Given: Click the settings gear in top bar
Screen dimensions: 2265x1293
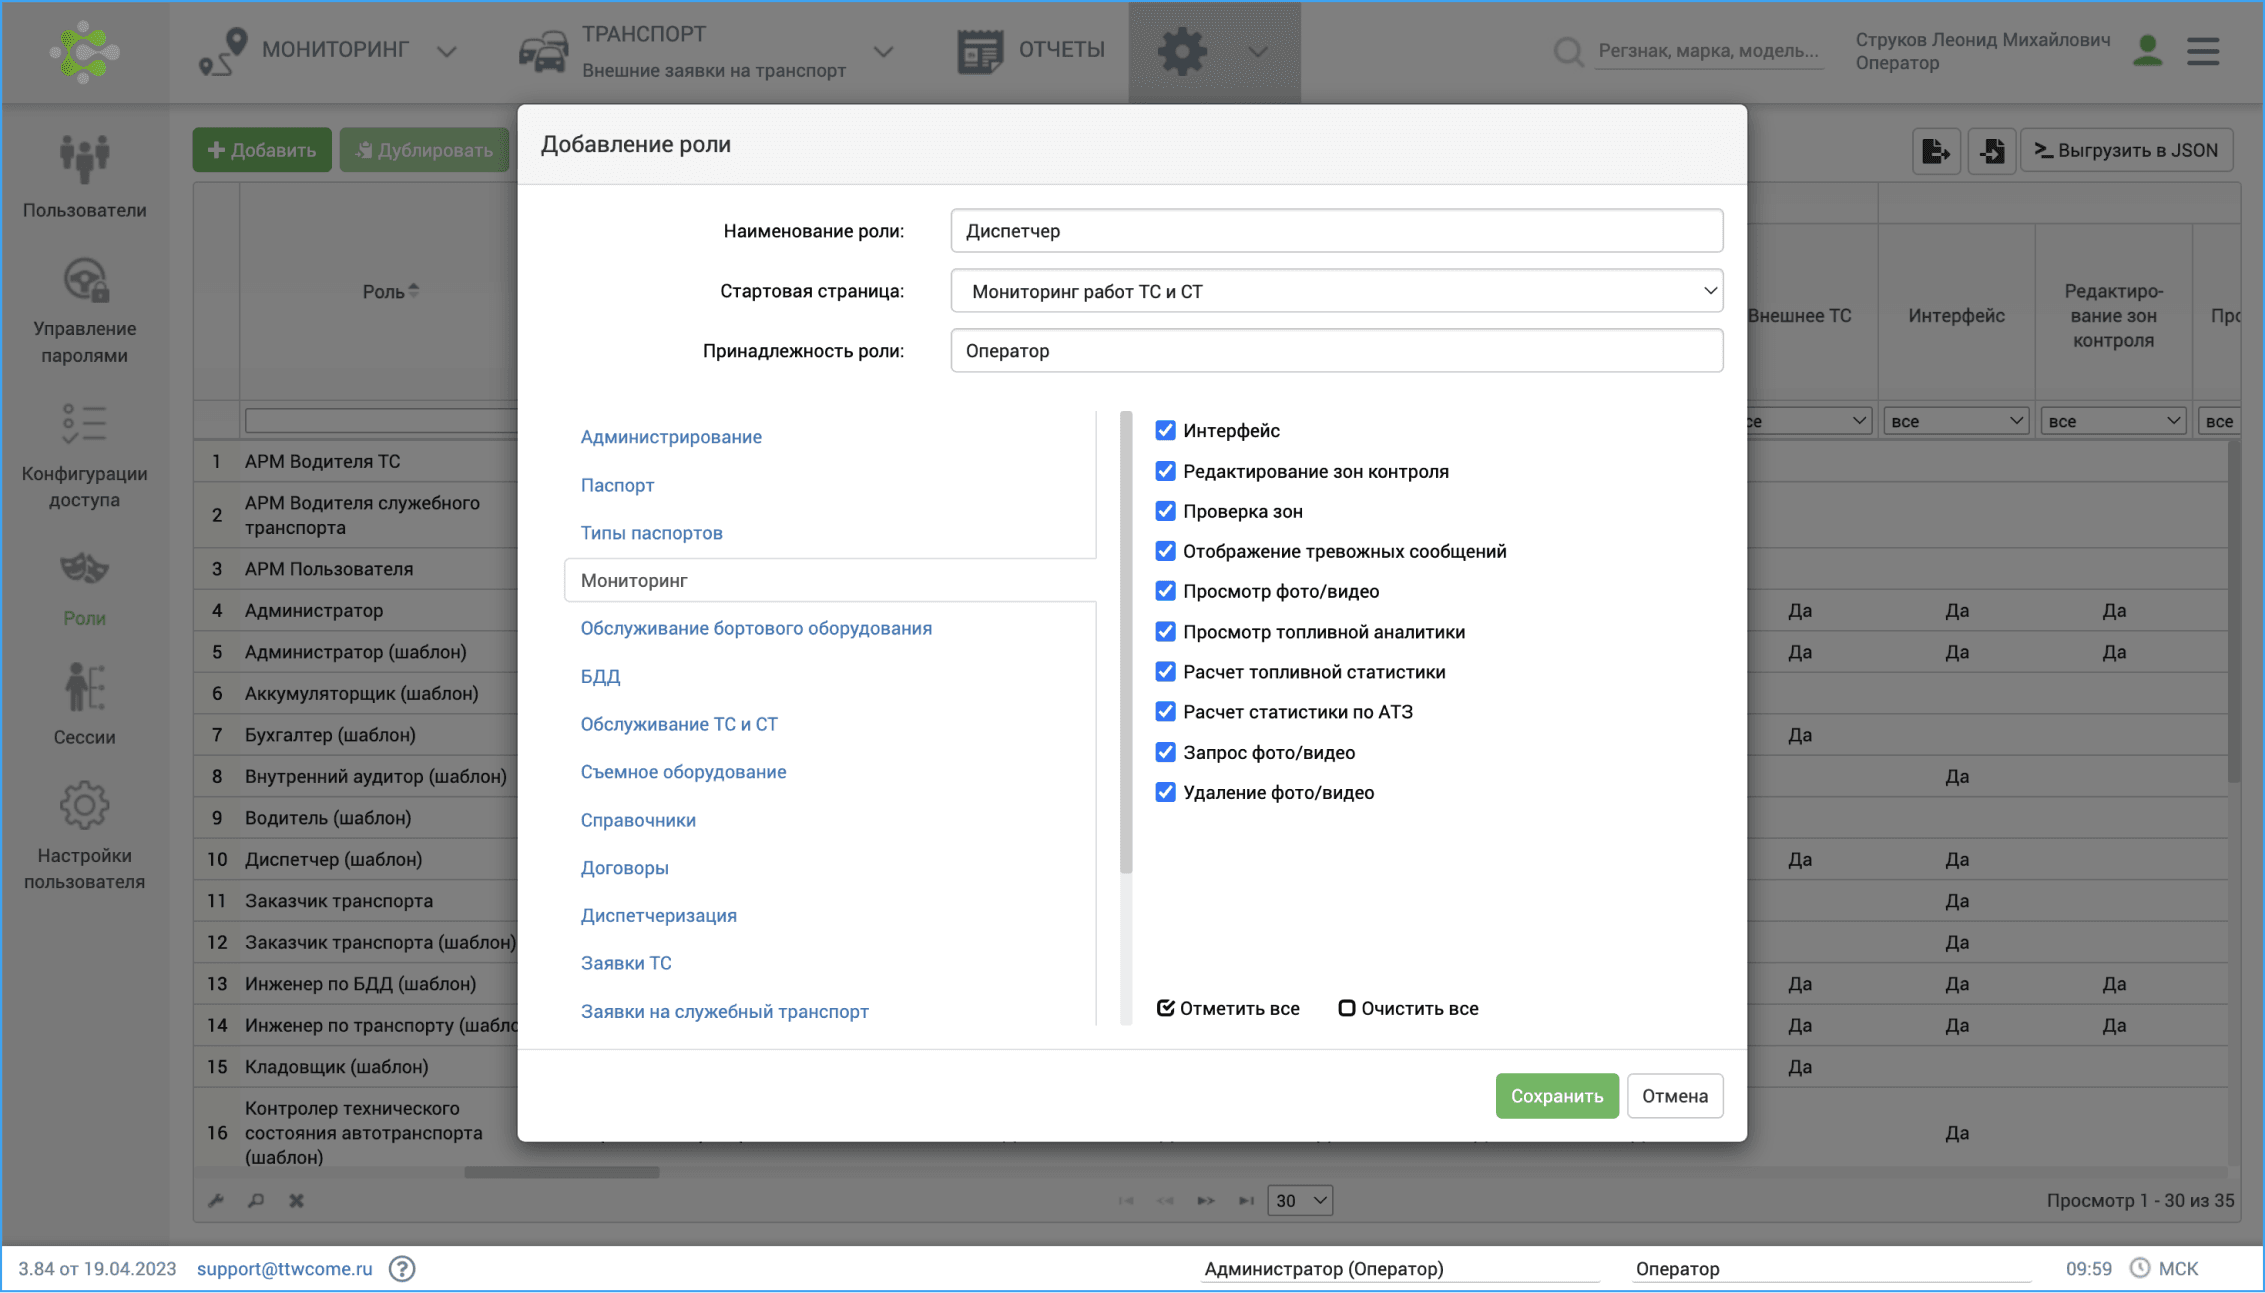Looking at the screenshot, I should point(1182,50).
